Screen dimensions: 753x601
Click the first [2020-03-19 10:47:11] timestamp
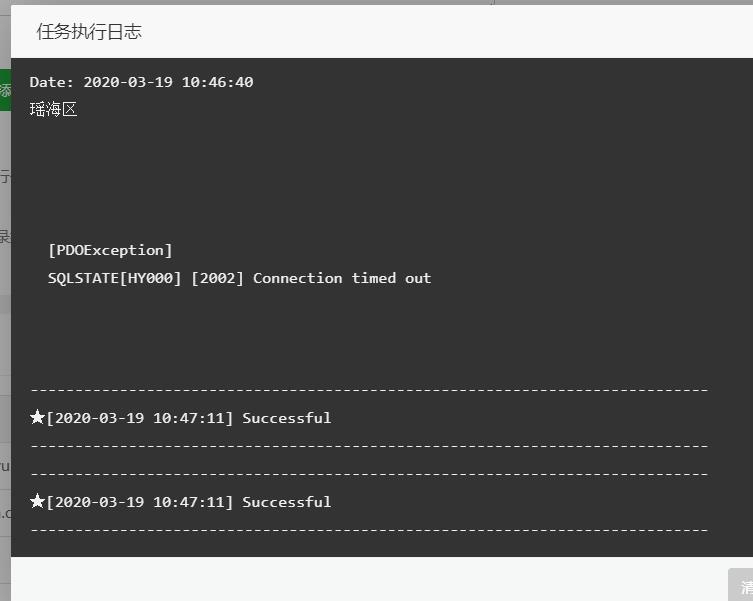(x=140, y=418)
